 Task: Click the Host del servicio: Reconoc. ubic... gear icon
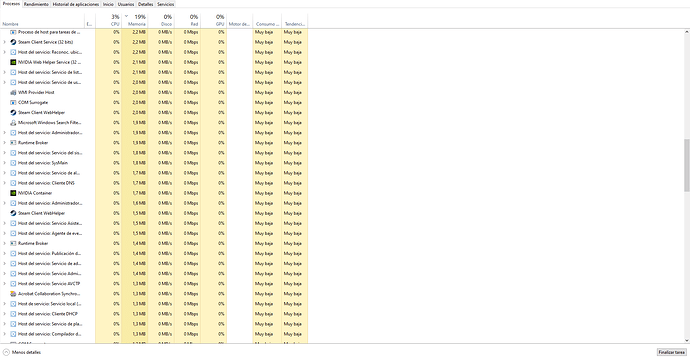(13, 52)
